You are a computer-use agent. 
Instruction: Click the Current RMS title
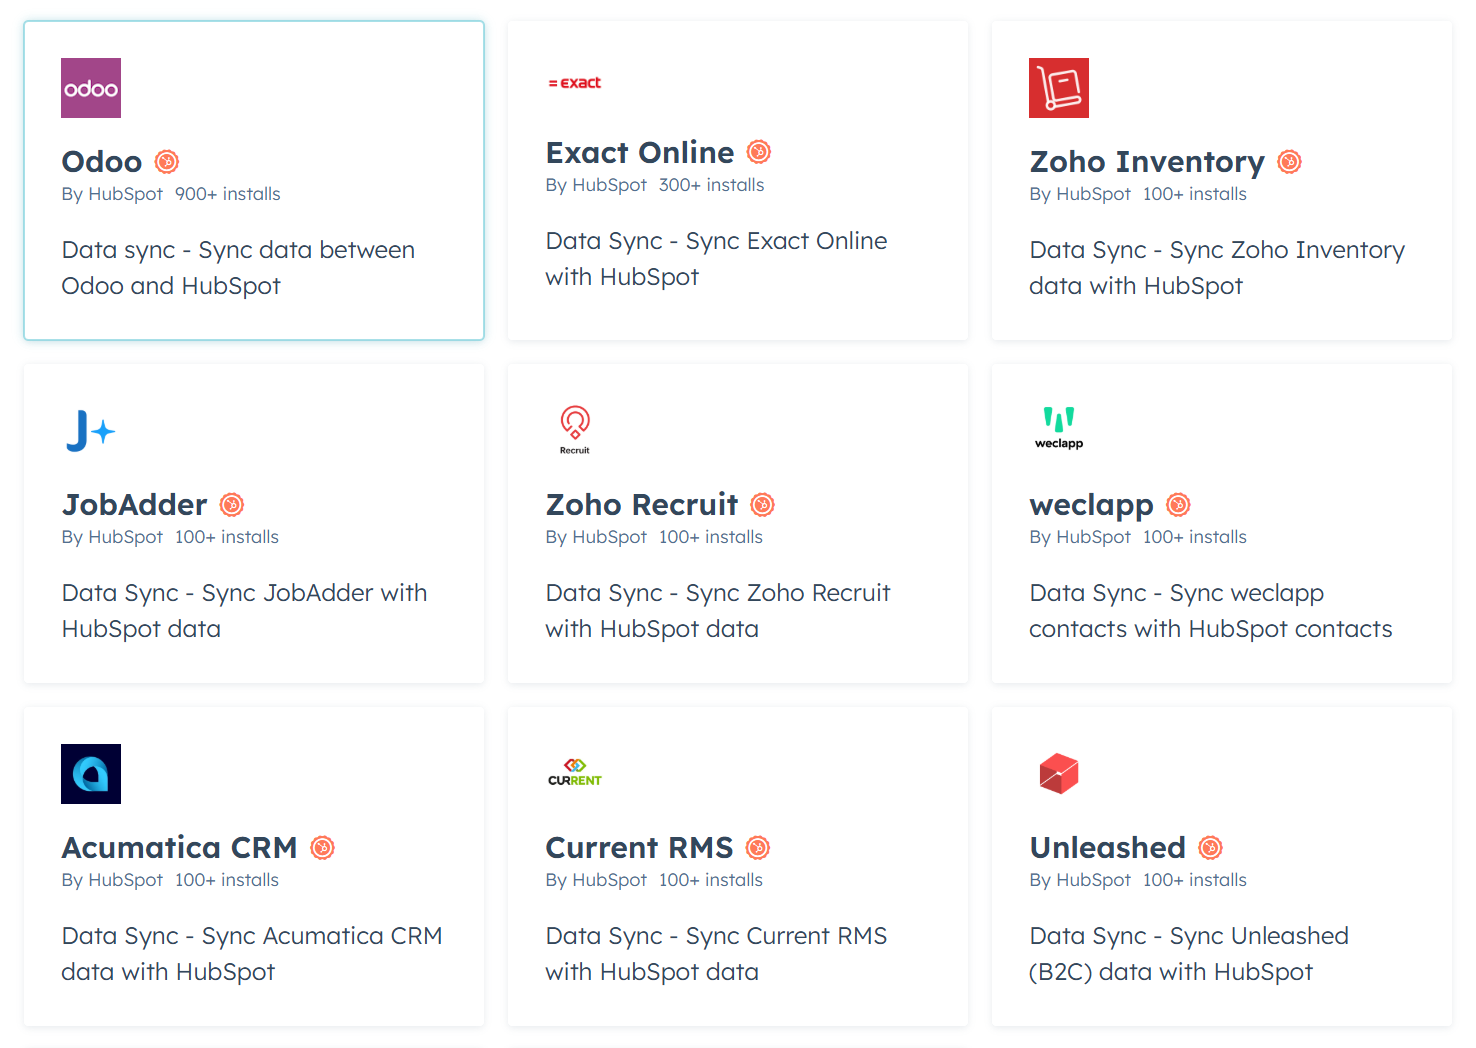(639, 847)
